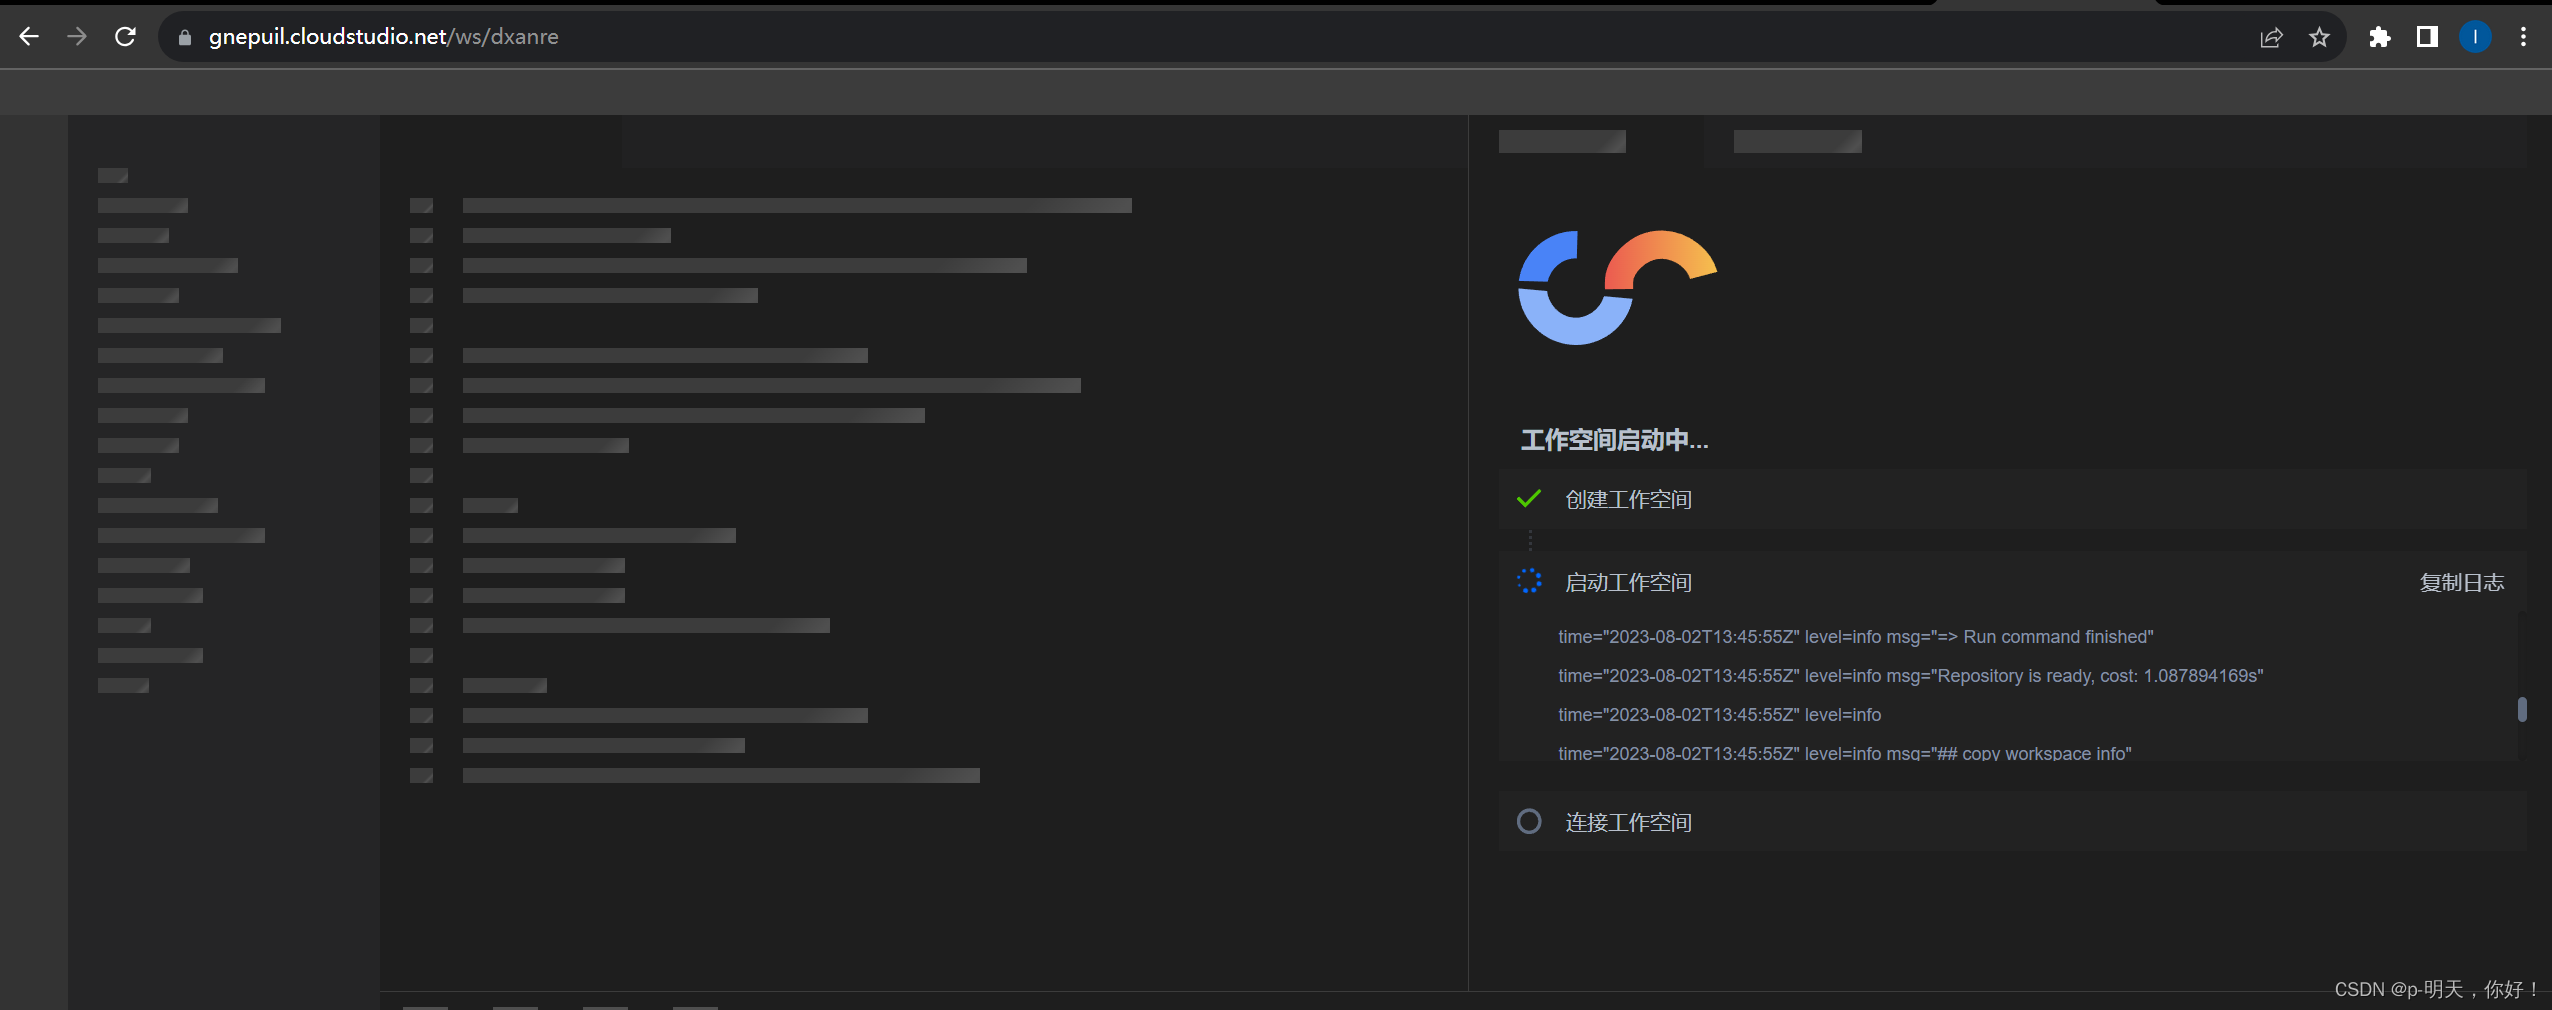Go back using the browser back arrow

tap(29, 37)
